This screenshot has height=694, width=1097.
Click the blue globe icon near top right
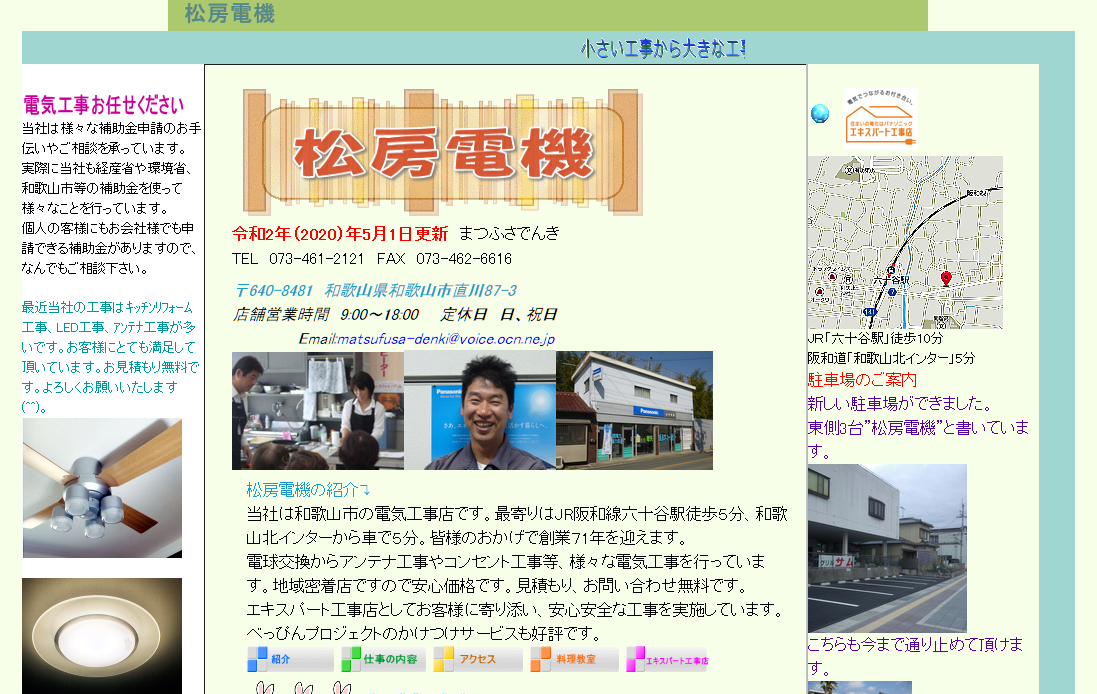pyautogui.click(x=821, y=114)
